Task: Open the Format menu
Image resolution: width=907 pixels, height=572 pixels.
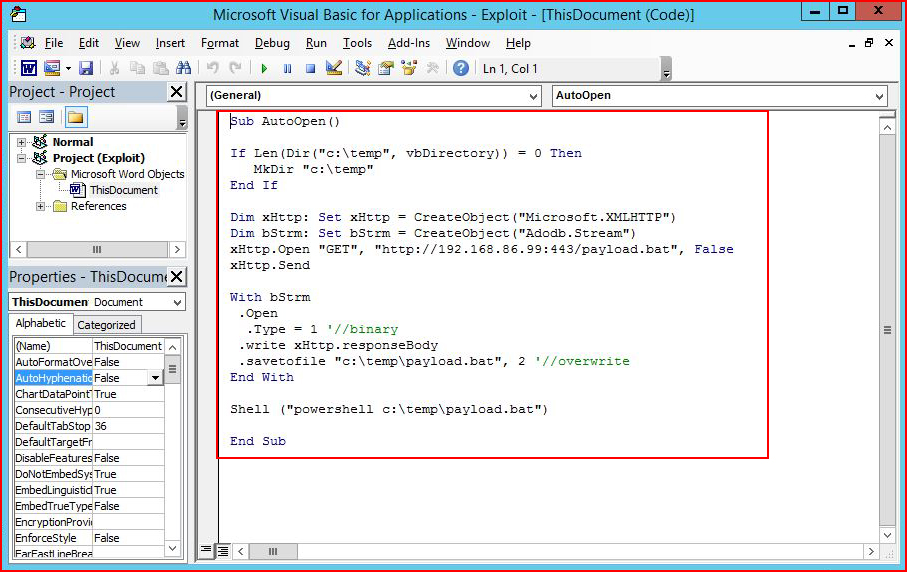Action: click(x=220, y=43)
